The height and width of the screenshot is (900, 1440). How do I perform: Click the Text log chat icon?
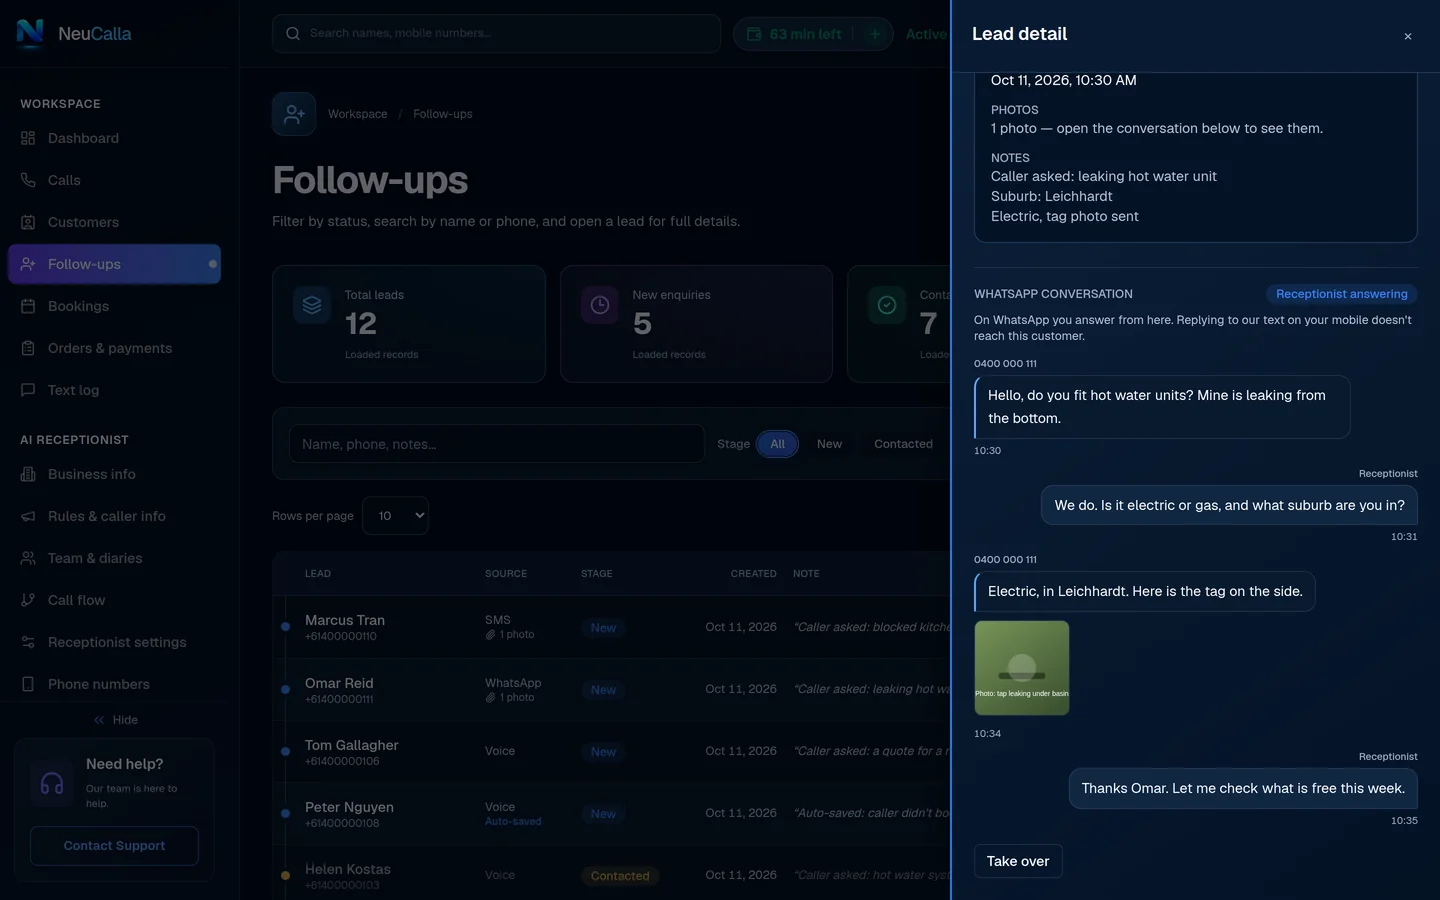(x=28, y=390)
